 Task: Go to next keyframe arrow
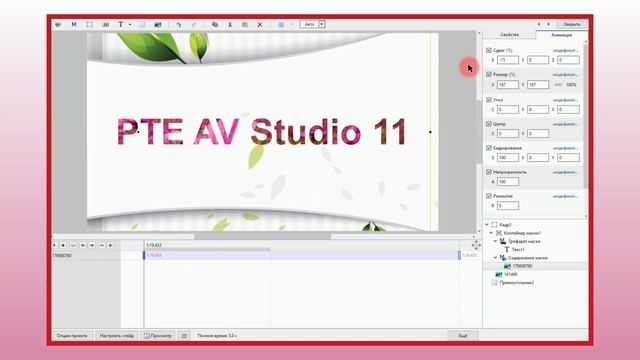[x=92, y=245]
